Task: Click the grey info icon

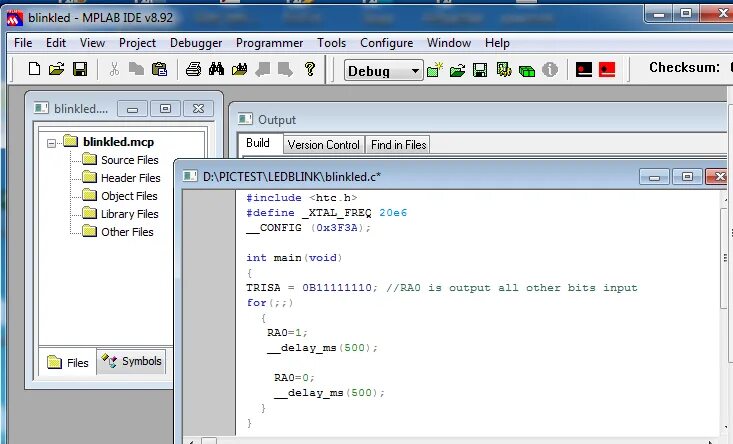Action: (x=550, y=70)
